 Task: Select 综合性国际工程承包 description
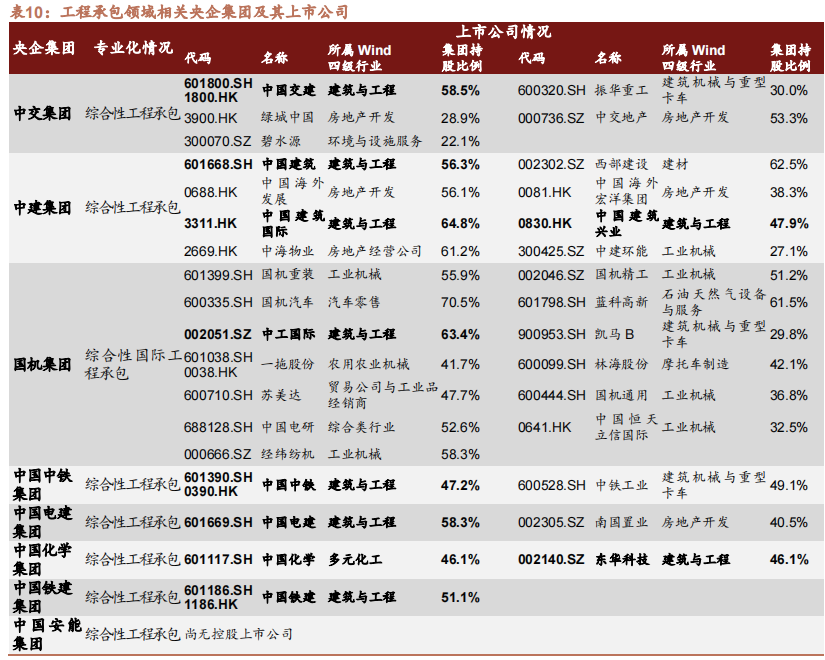click(133, 364)
